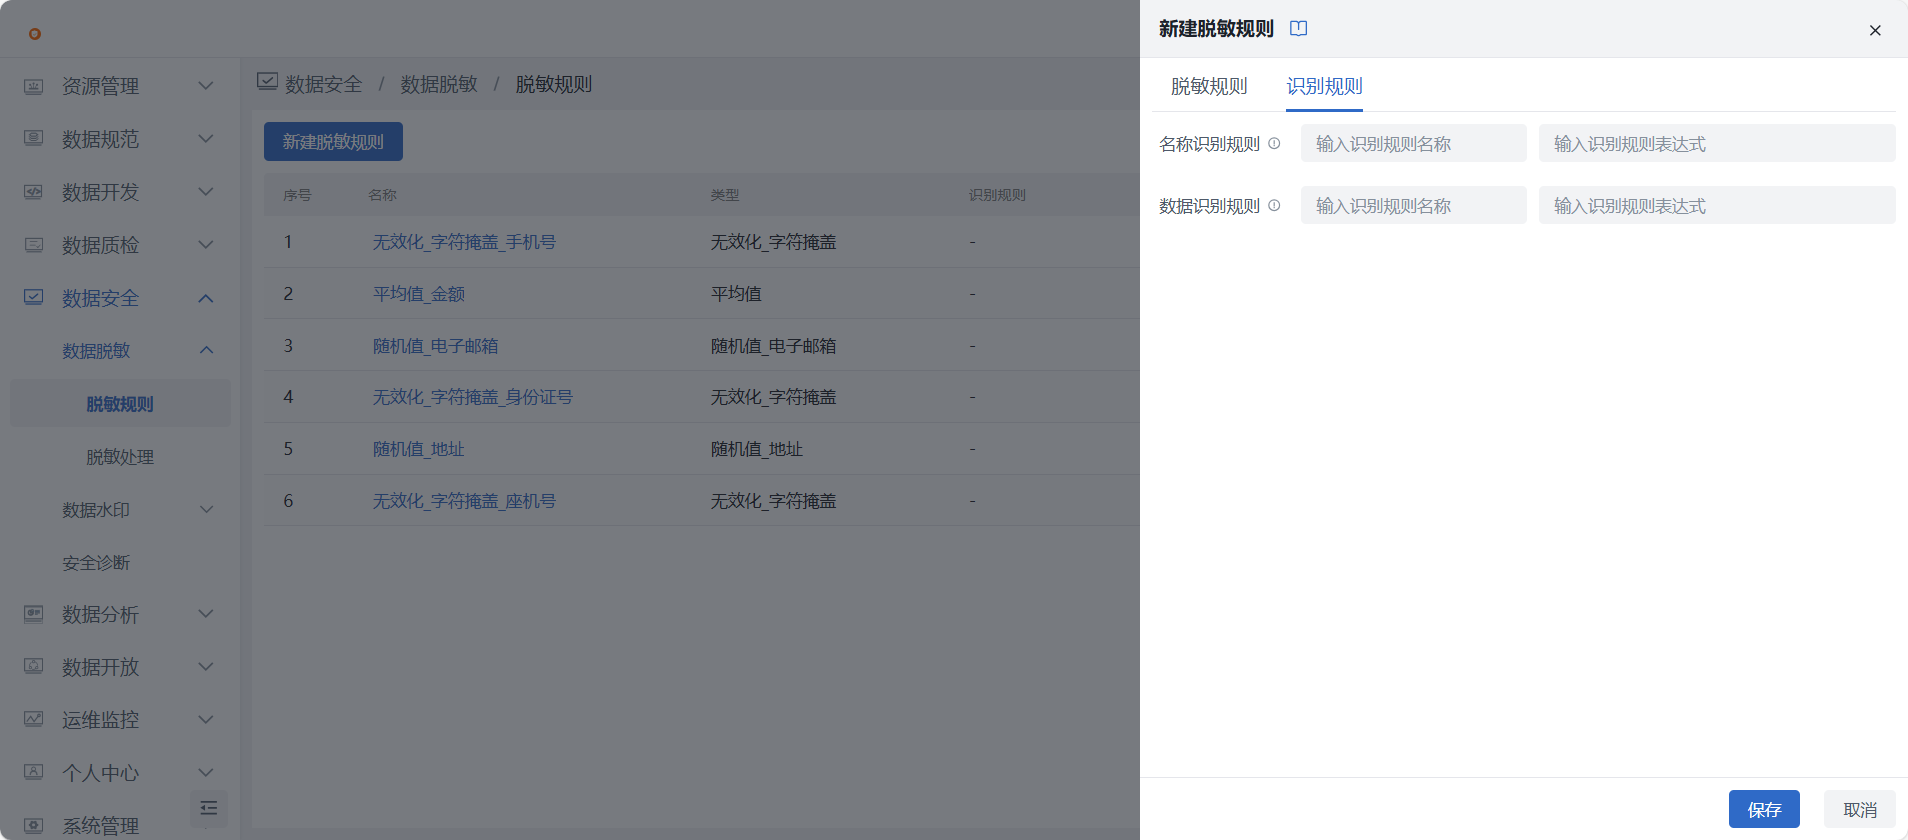Viewport: 1908px width, 840px height.
Task: Focus 名称识别规则 rule name input
Action: tap(1413, 143)
